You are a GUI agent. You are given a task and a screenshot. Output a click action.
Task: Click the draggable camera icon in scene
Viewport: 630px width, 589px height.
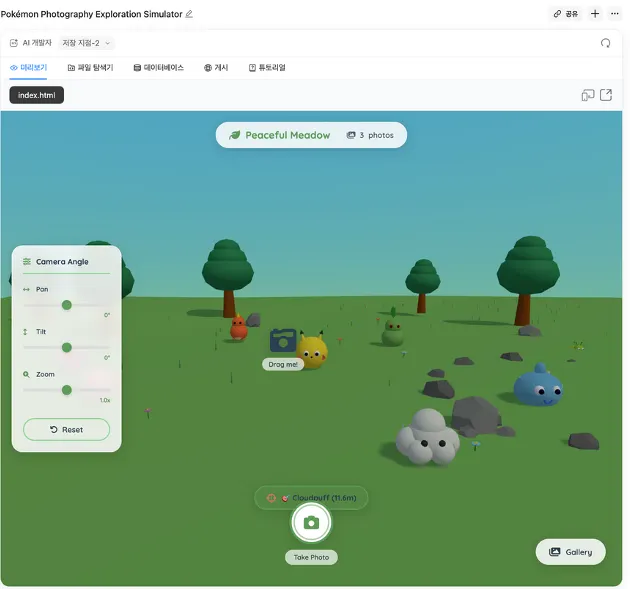tap(283, 341)
